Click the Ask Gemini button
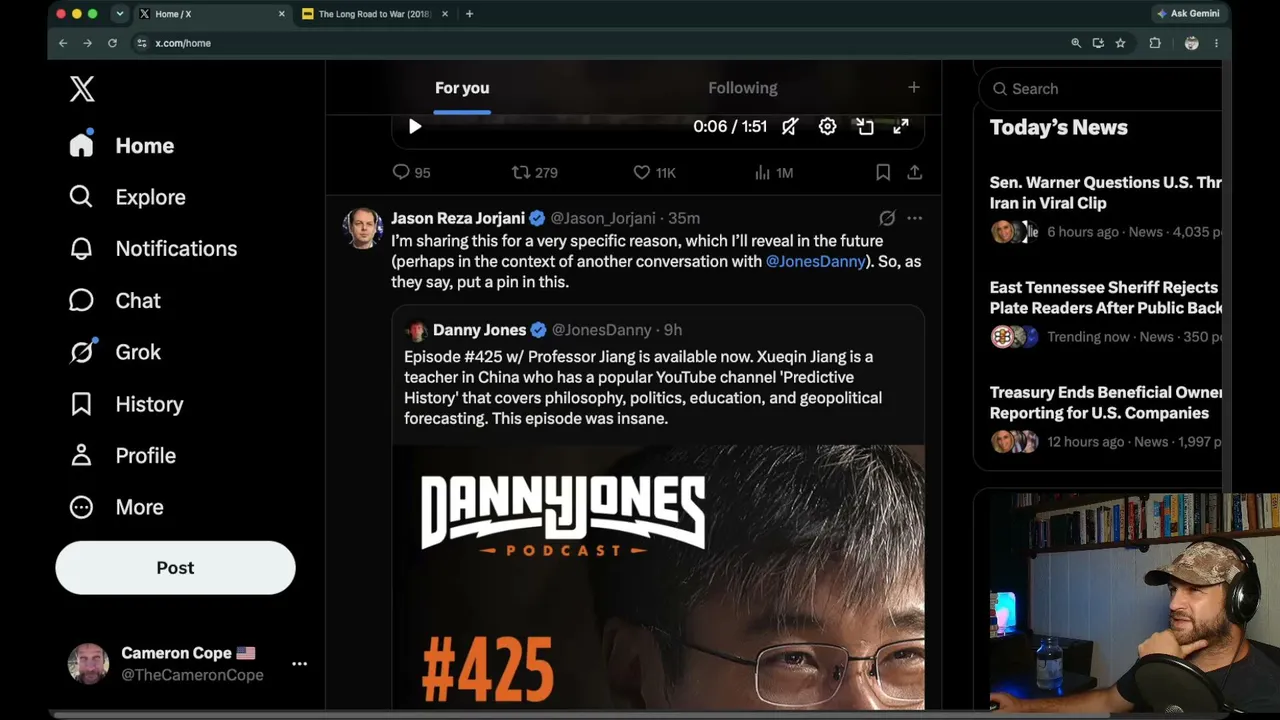The width and height of the screenshot is (1280, 720). point(1188,14)
